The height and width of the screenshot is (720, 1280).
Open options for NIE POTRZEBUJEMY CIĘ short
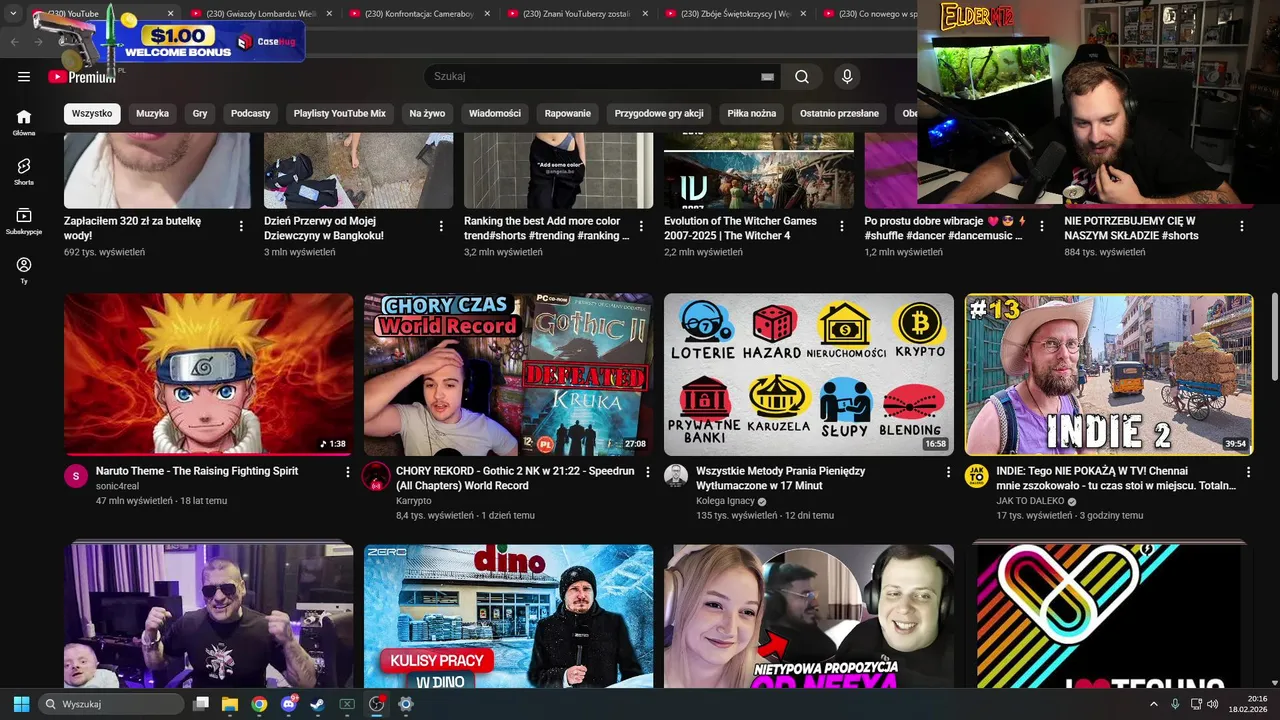[1242, 226]
